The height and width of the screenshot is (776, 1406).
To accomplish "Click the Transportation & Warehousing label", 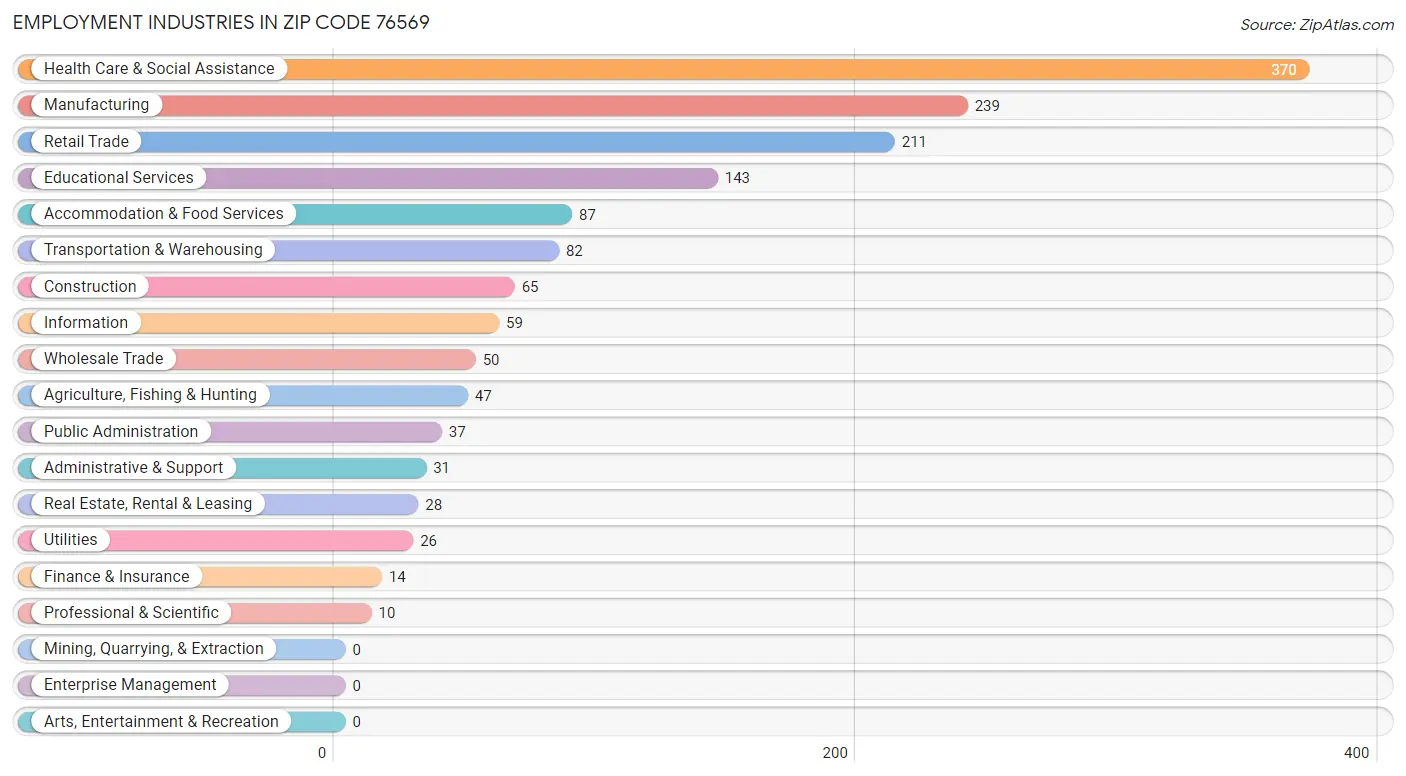I will pyautogui.click(x=153, y=250).
